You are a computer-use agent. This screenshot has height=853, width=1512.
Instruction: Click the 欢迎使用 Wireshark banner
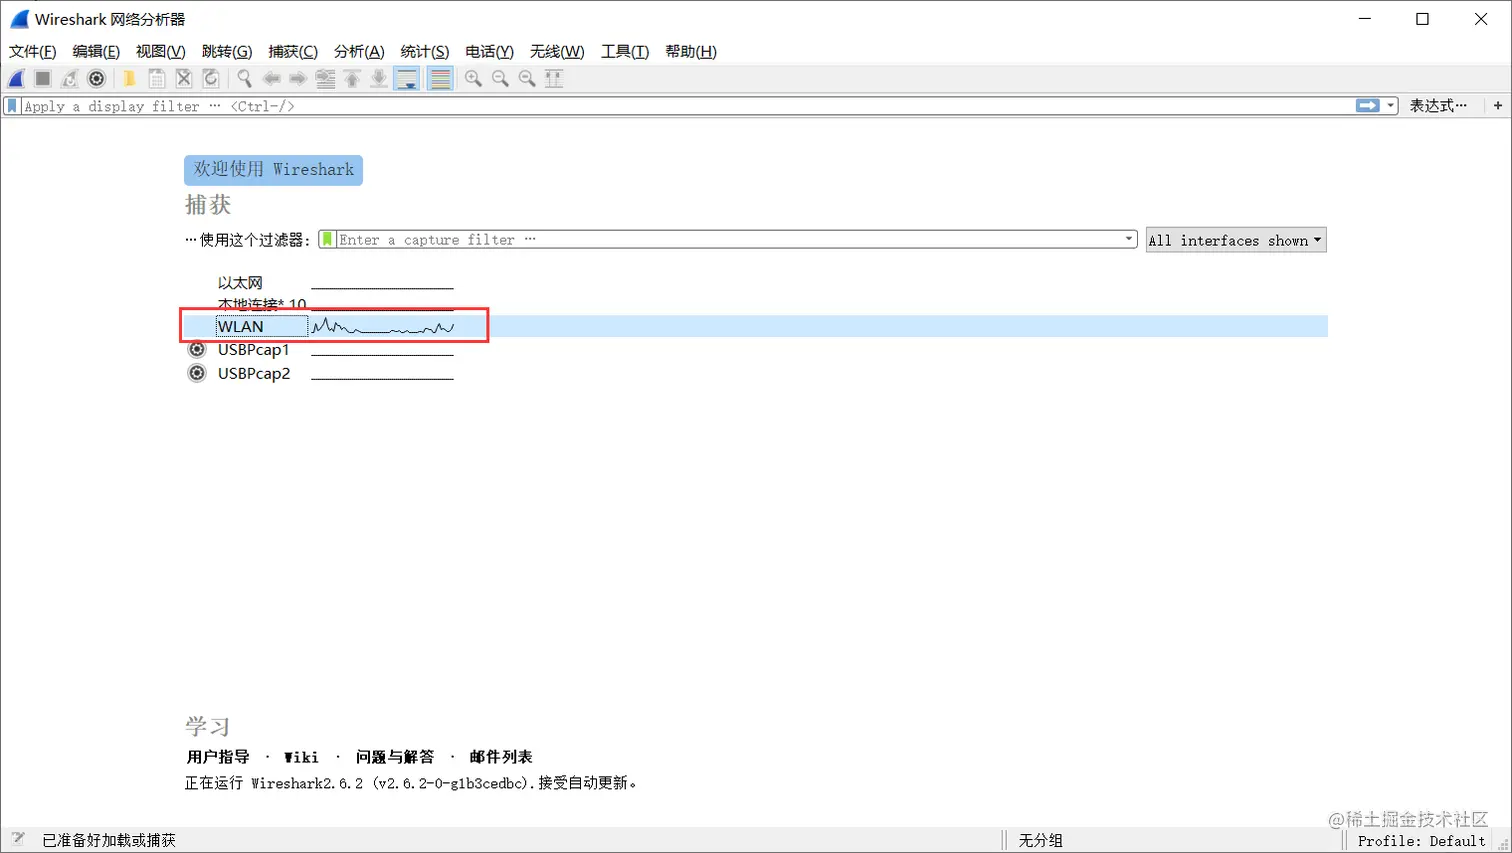pyautogui.click(x=273, y=170)
